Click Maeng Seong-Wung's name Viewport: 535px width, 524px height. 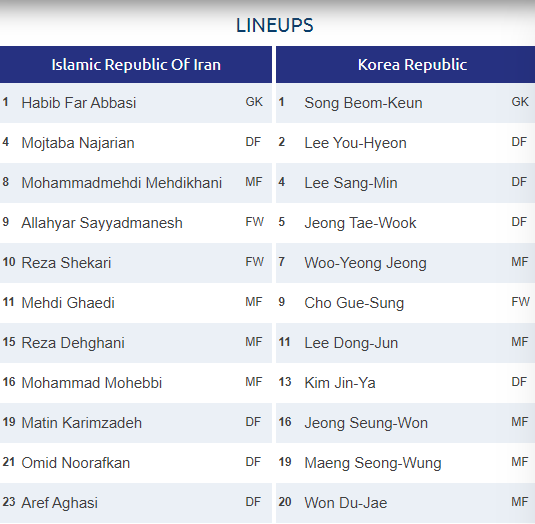(x=373, y=463)
